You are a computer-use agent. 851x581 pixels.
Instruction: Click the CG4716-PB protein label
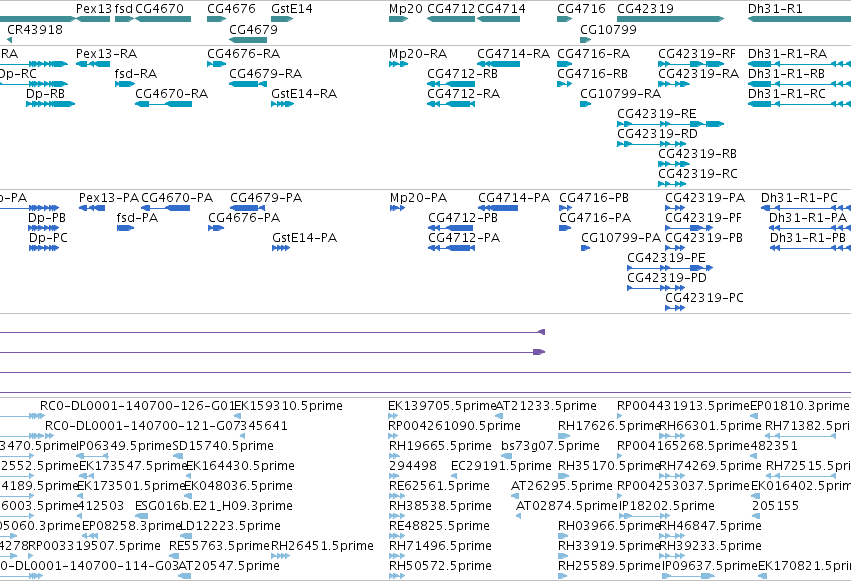click(594, 198)
